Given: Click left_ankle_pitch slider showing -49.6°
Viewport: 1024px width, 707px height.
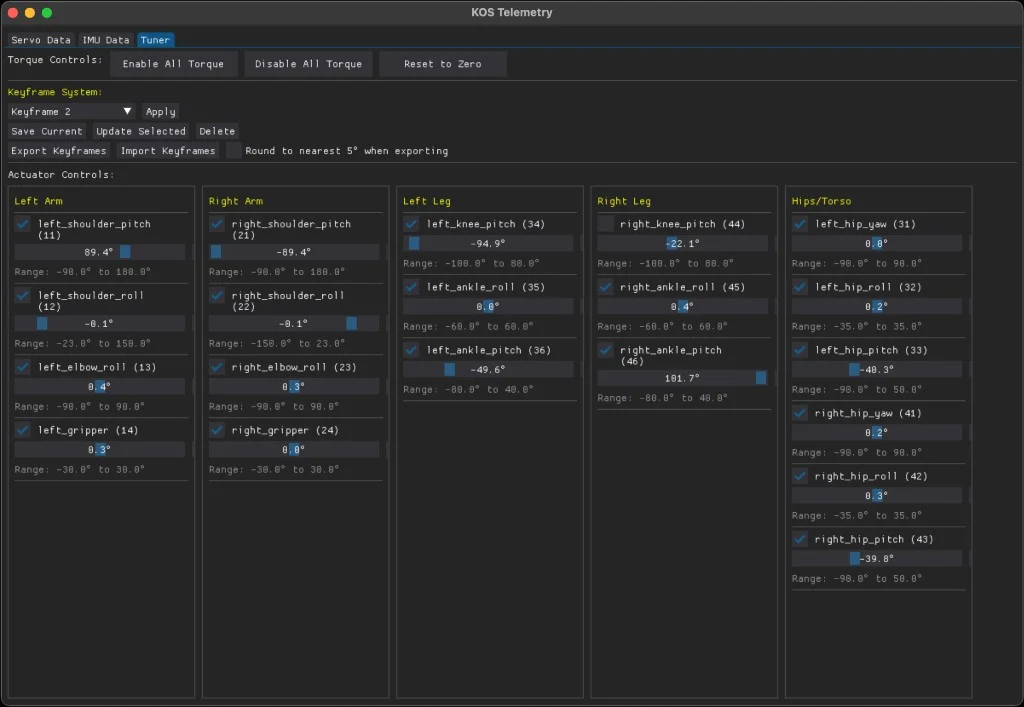Looking at the screenshot, I should point(488,369).
